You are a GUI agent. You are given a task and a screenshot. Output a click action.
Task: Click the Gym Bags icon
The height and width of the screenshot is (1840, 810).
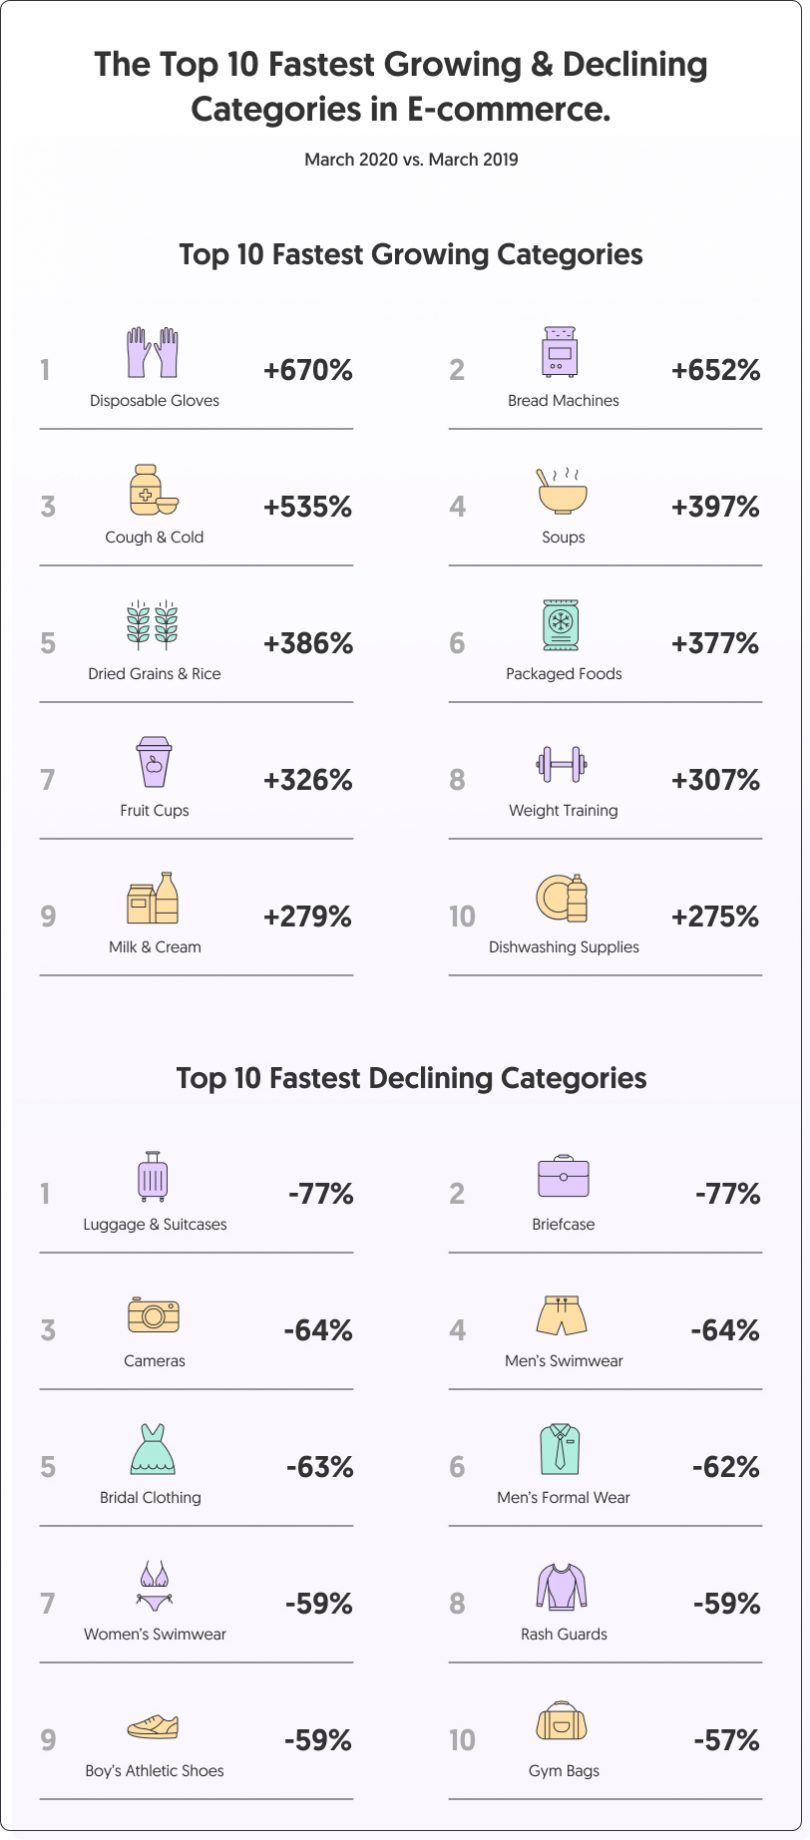click(x=561, y=1721)
